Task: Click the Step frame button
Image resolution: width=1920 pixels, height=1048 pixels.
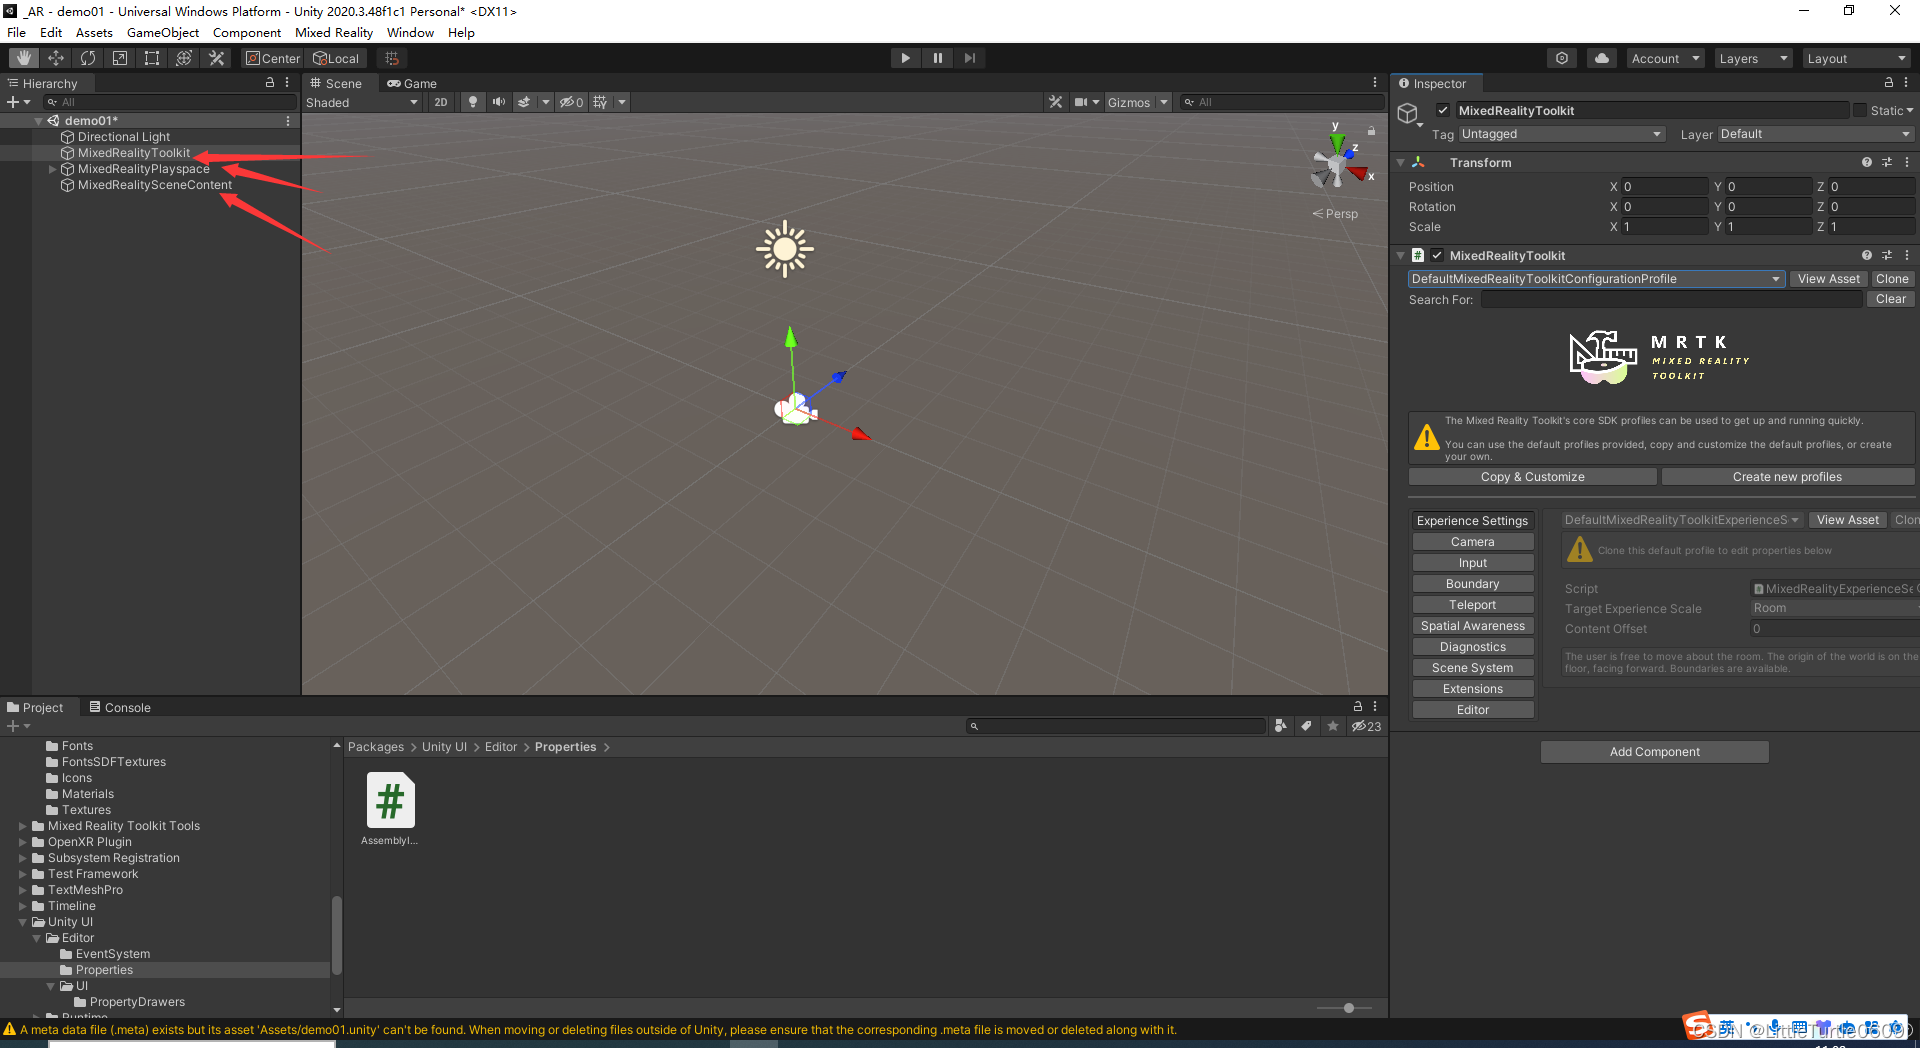Action: click(969, 58)
